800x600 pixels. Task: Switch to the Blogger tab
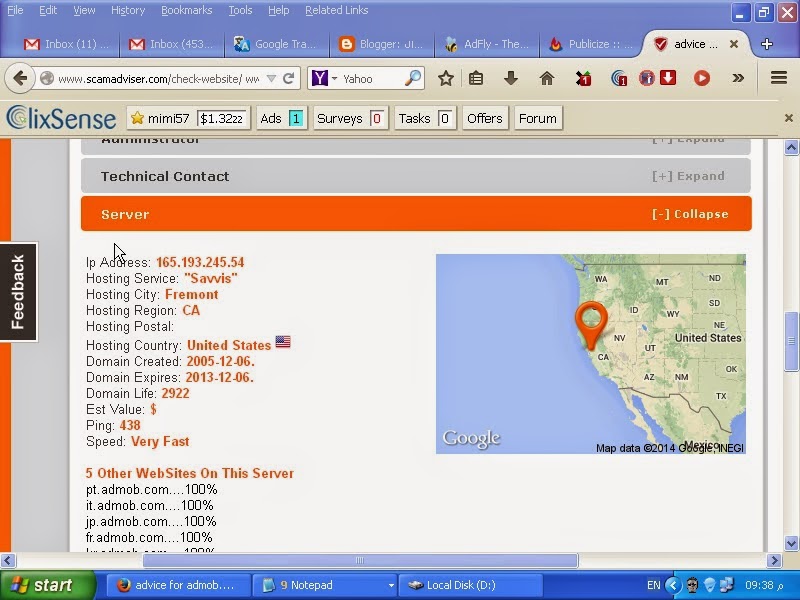click(381, 44)
